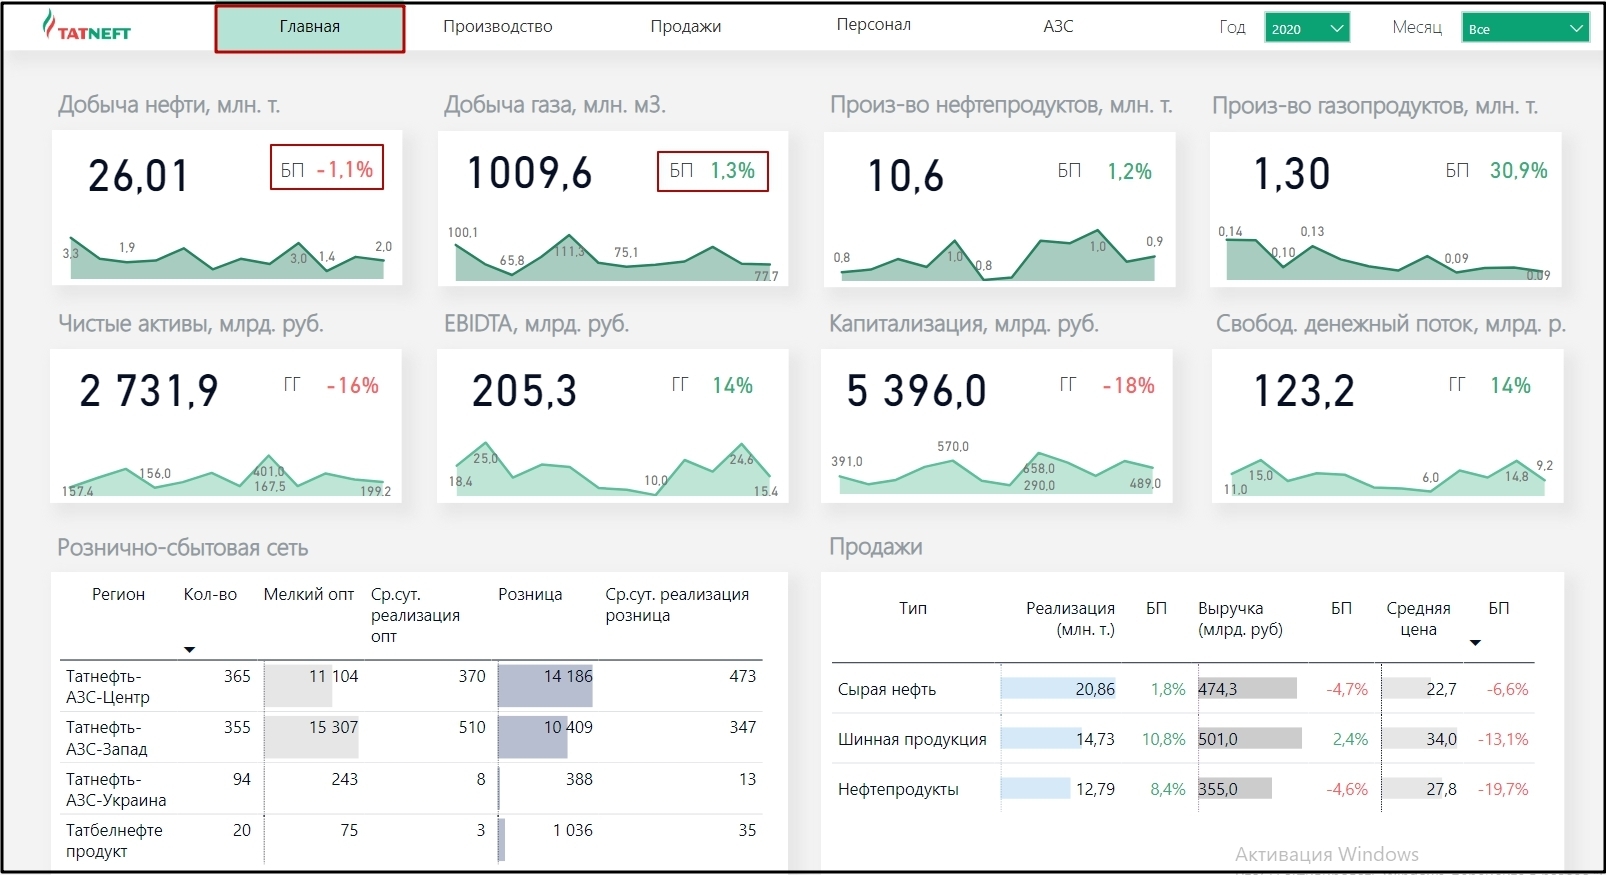Sort by Выручка (млрд. руб) header
Image resolution: width=1606 pixels, height=875 pixels.
coord(1240,619)
